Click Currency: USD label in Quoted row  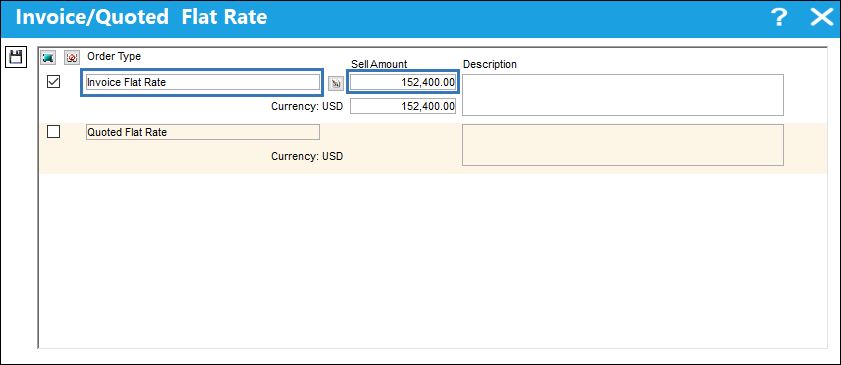307,157
